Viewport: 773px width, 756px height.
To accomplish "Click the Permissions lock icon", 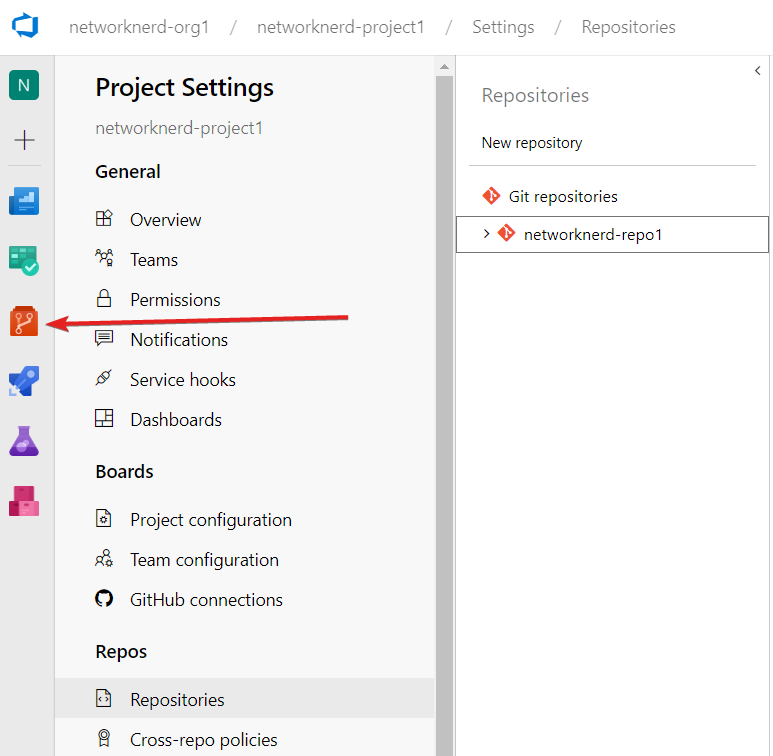I will coord(104,298).
